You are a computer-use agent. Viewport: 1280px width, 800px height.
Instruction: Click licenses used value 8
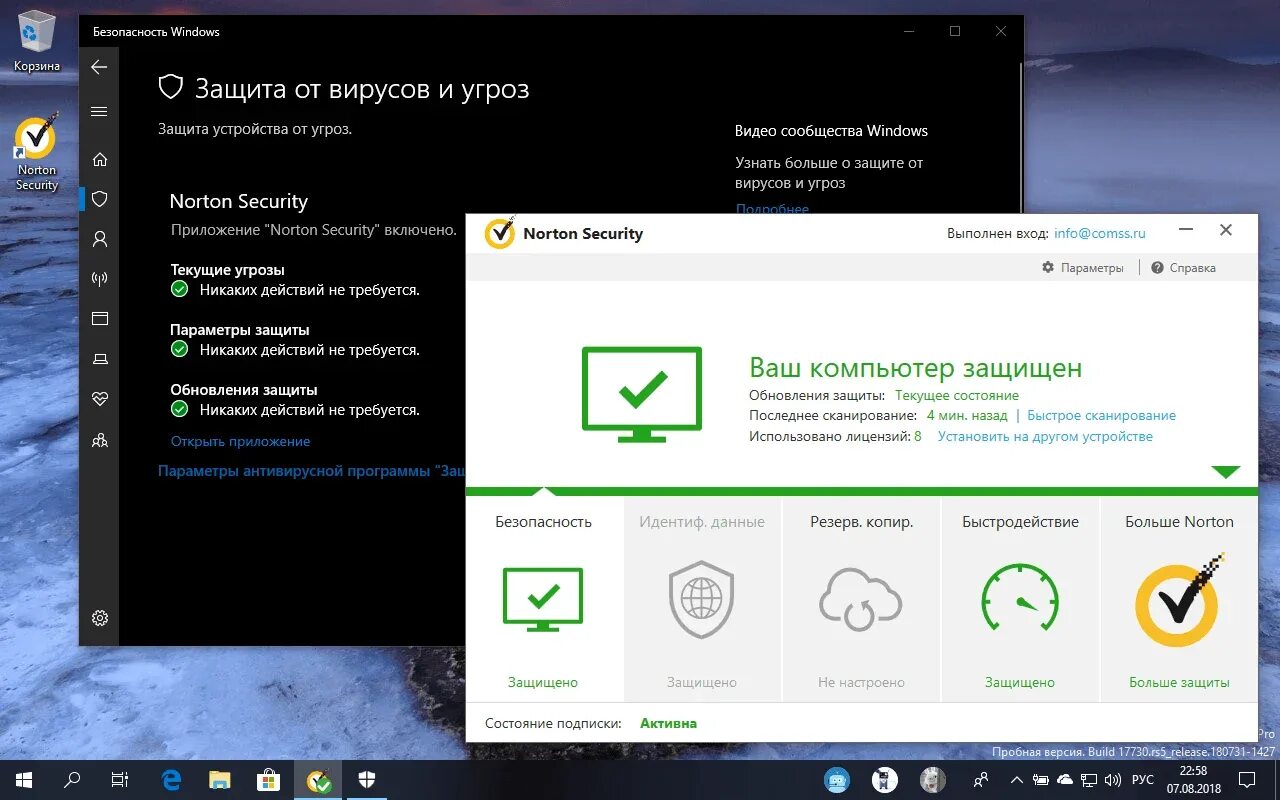tap(918, 436)
